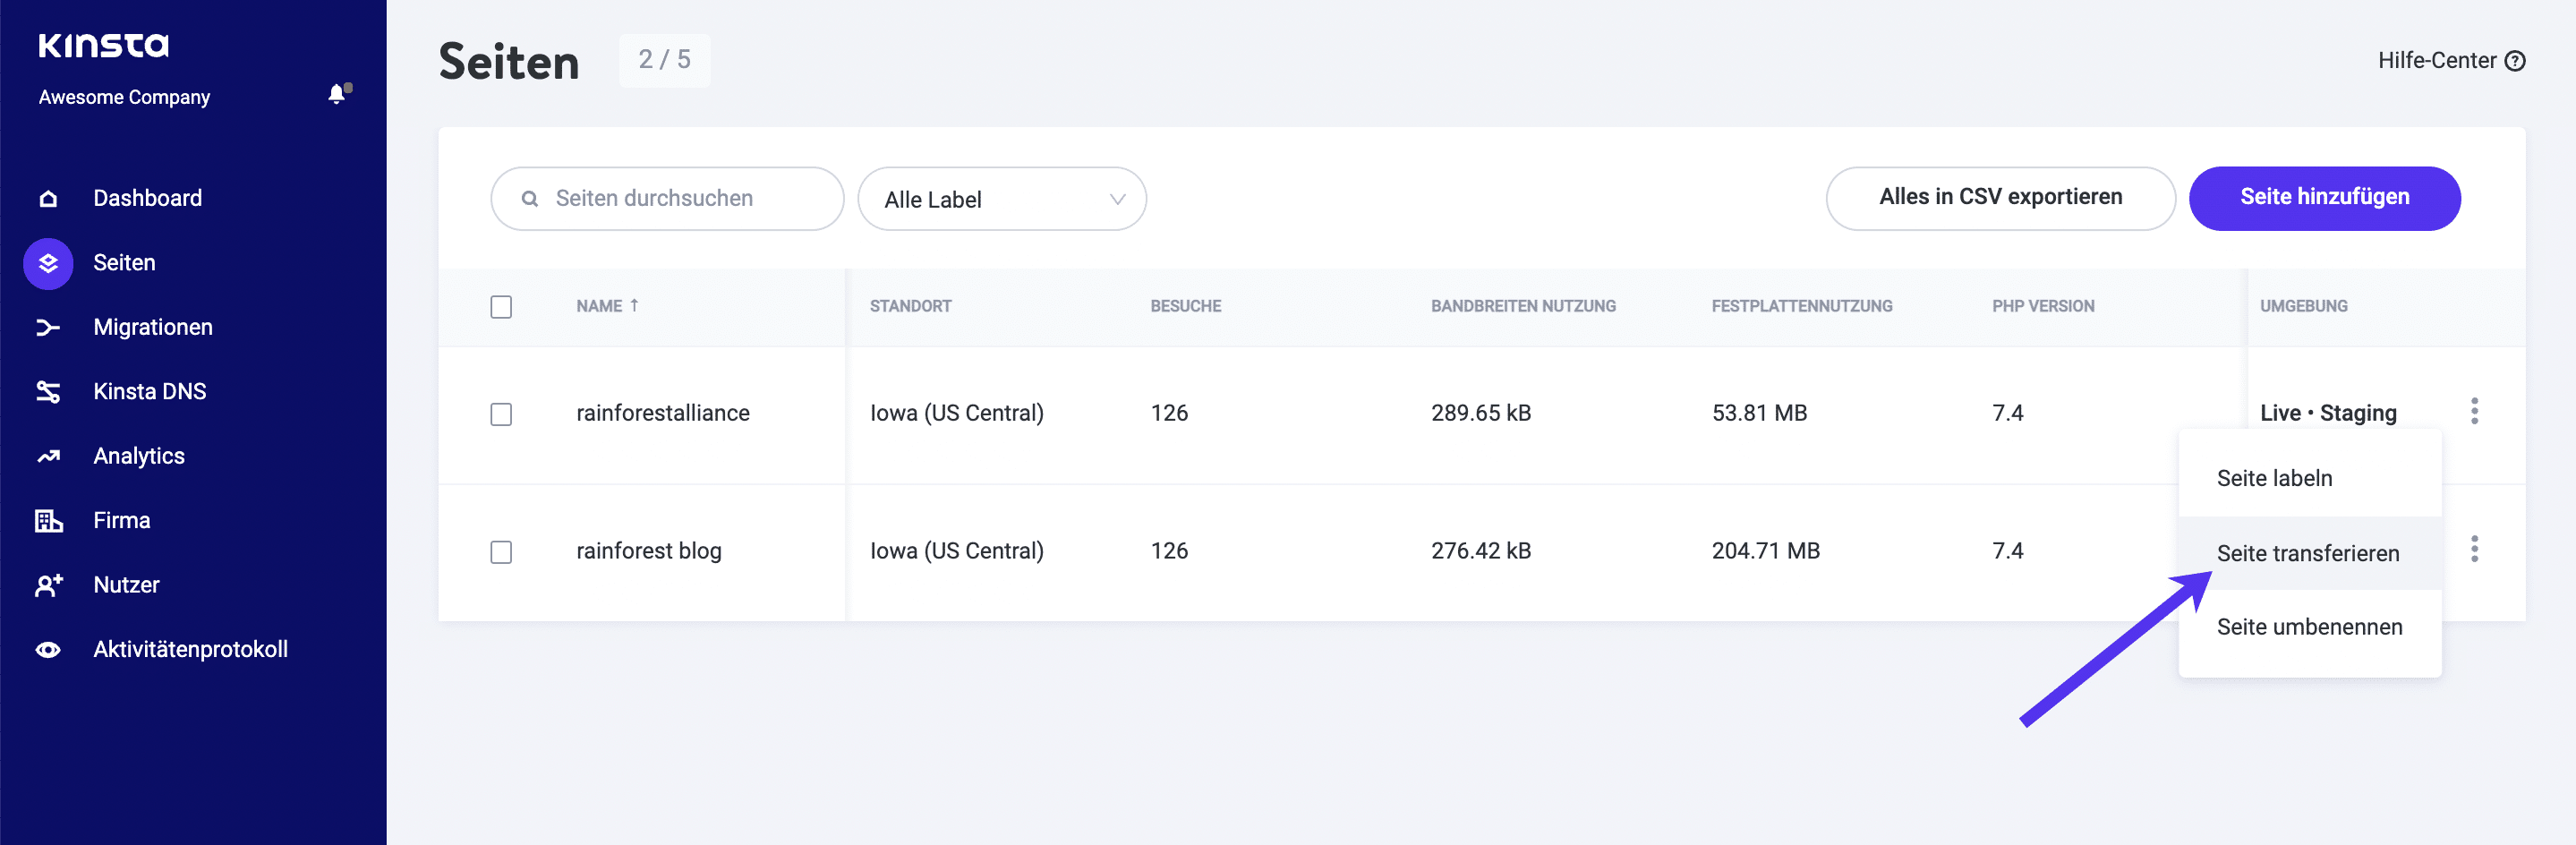Click the Analytics trend icon

tap(48, 456)
